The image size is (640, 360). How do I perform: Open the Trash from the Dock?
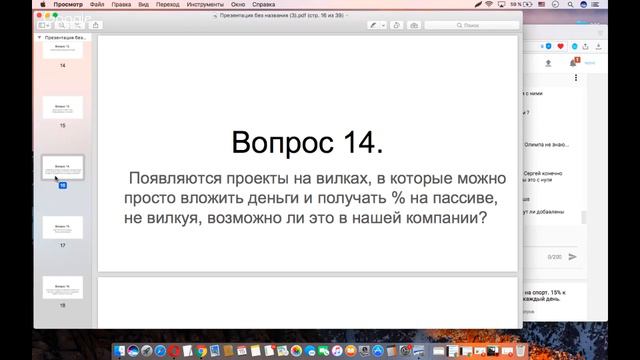520,351
